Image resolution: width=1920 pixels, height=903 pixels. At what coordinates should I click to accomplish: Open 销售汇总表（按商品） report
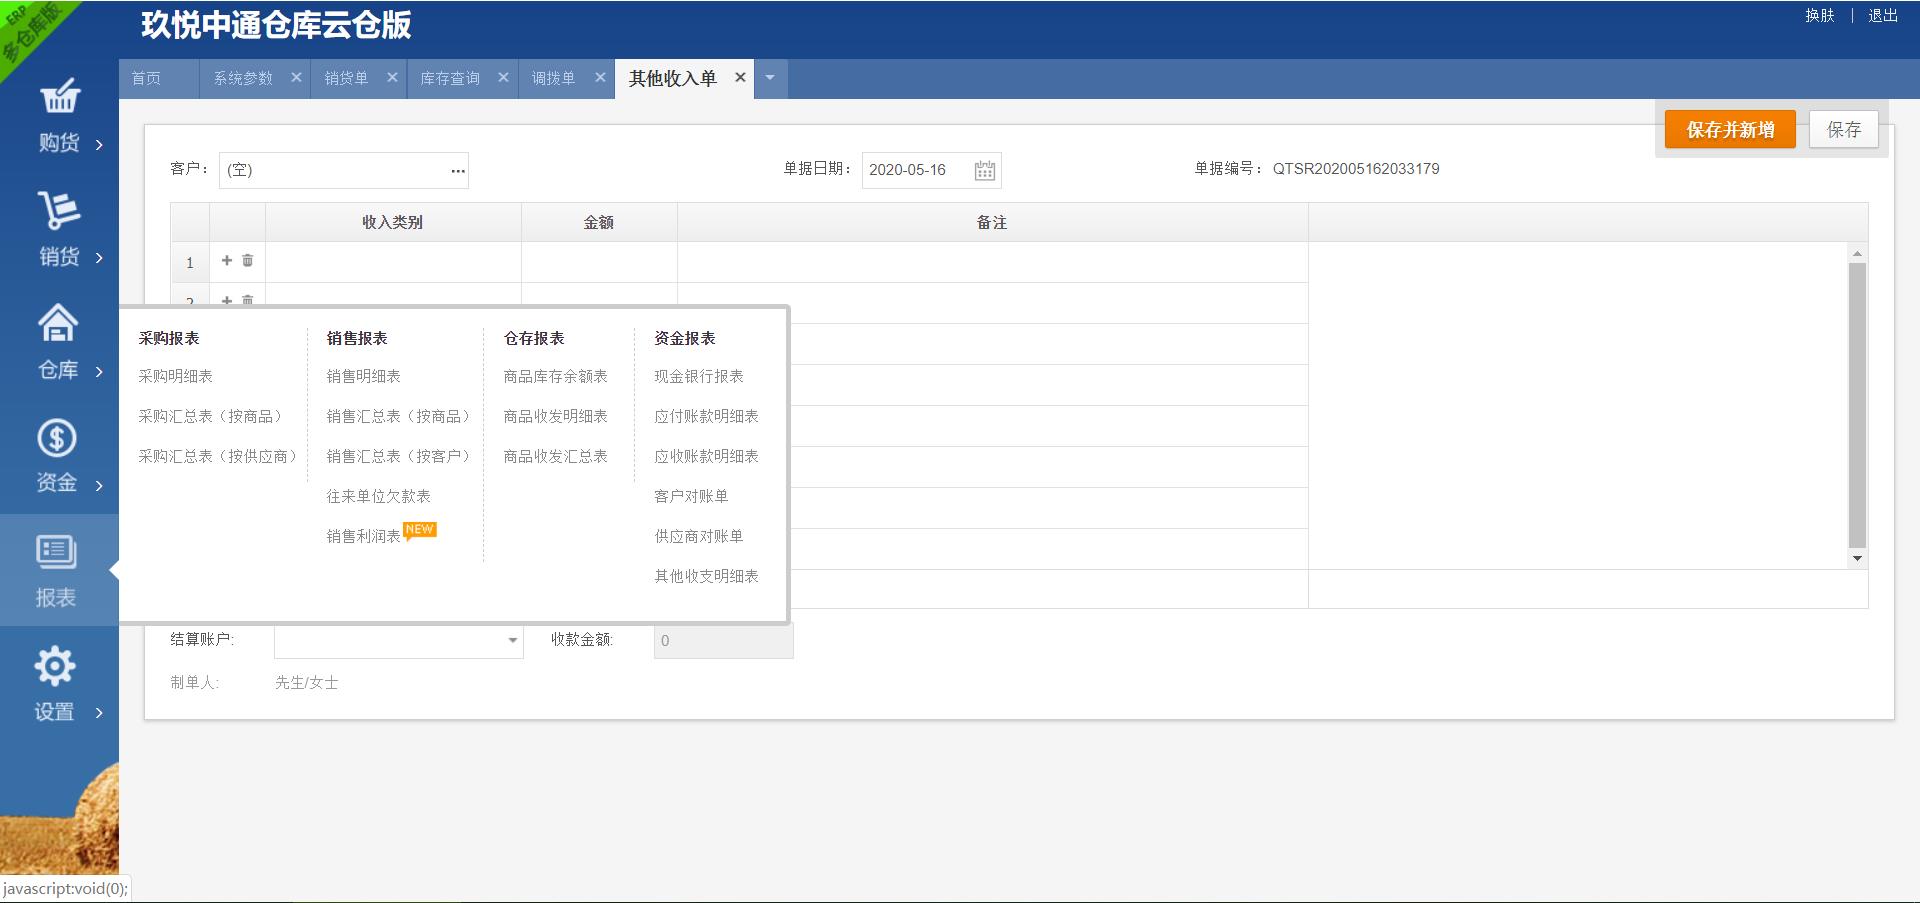tap(399, 416)
